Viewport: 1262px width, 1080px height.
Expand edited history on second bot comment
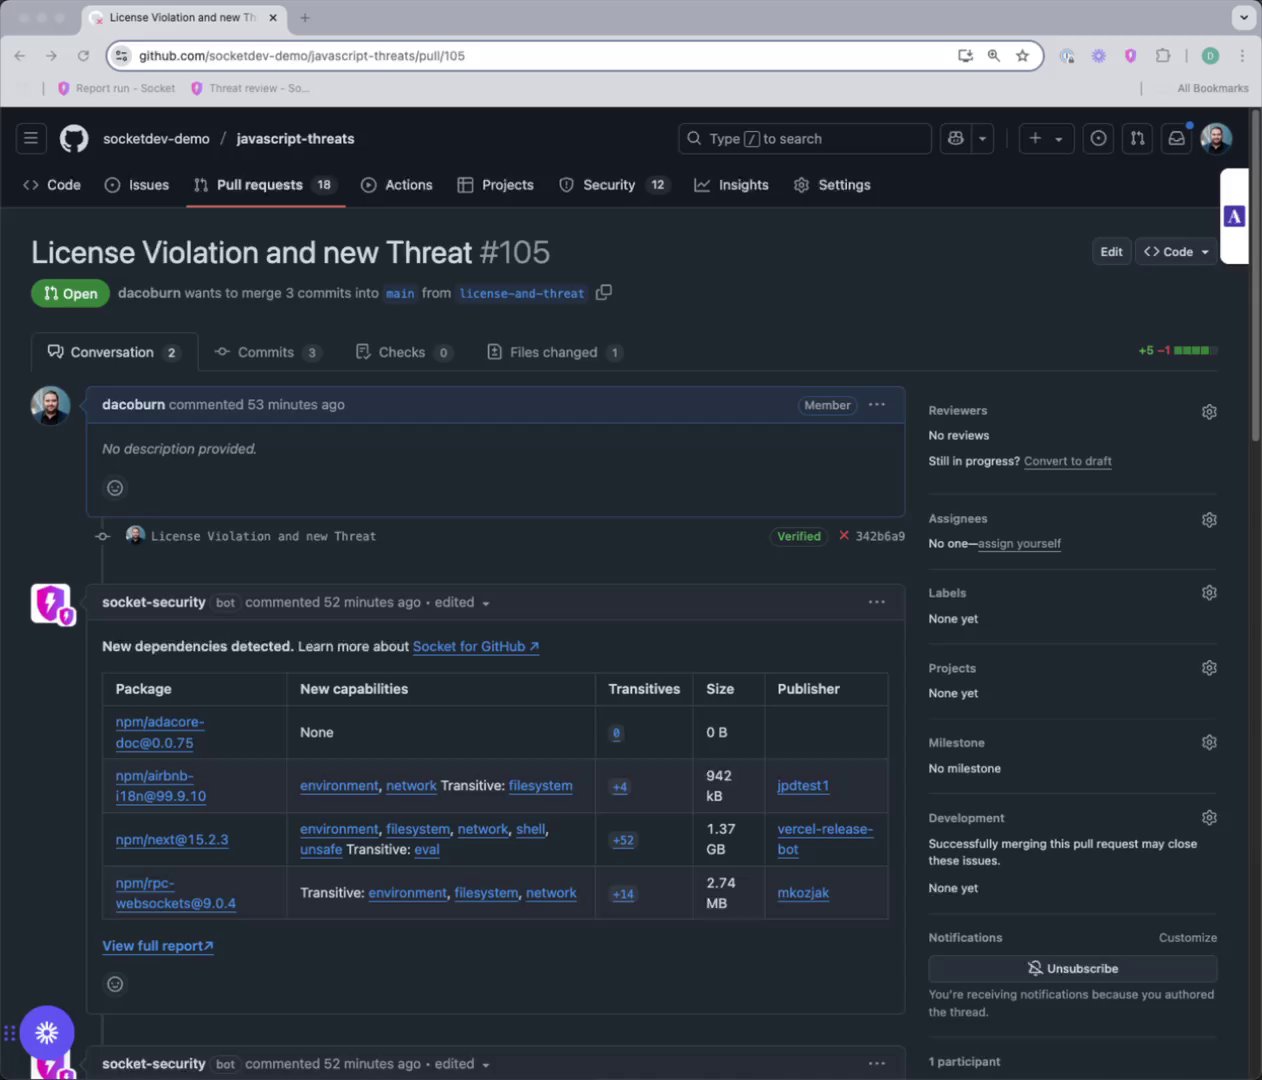point(463,1064)
